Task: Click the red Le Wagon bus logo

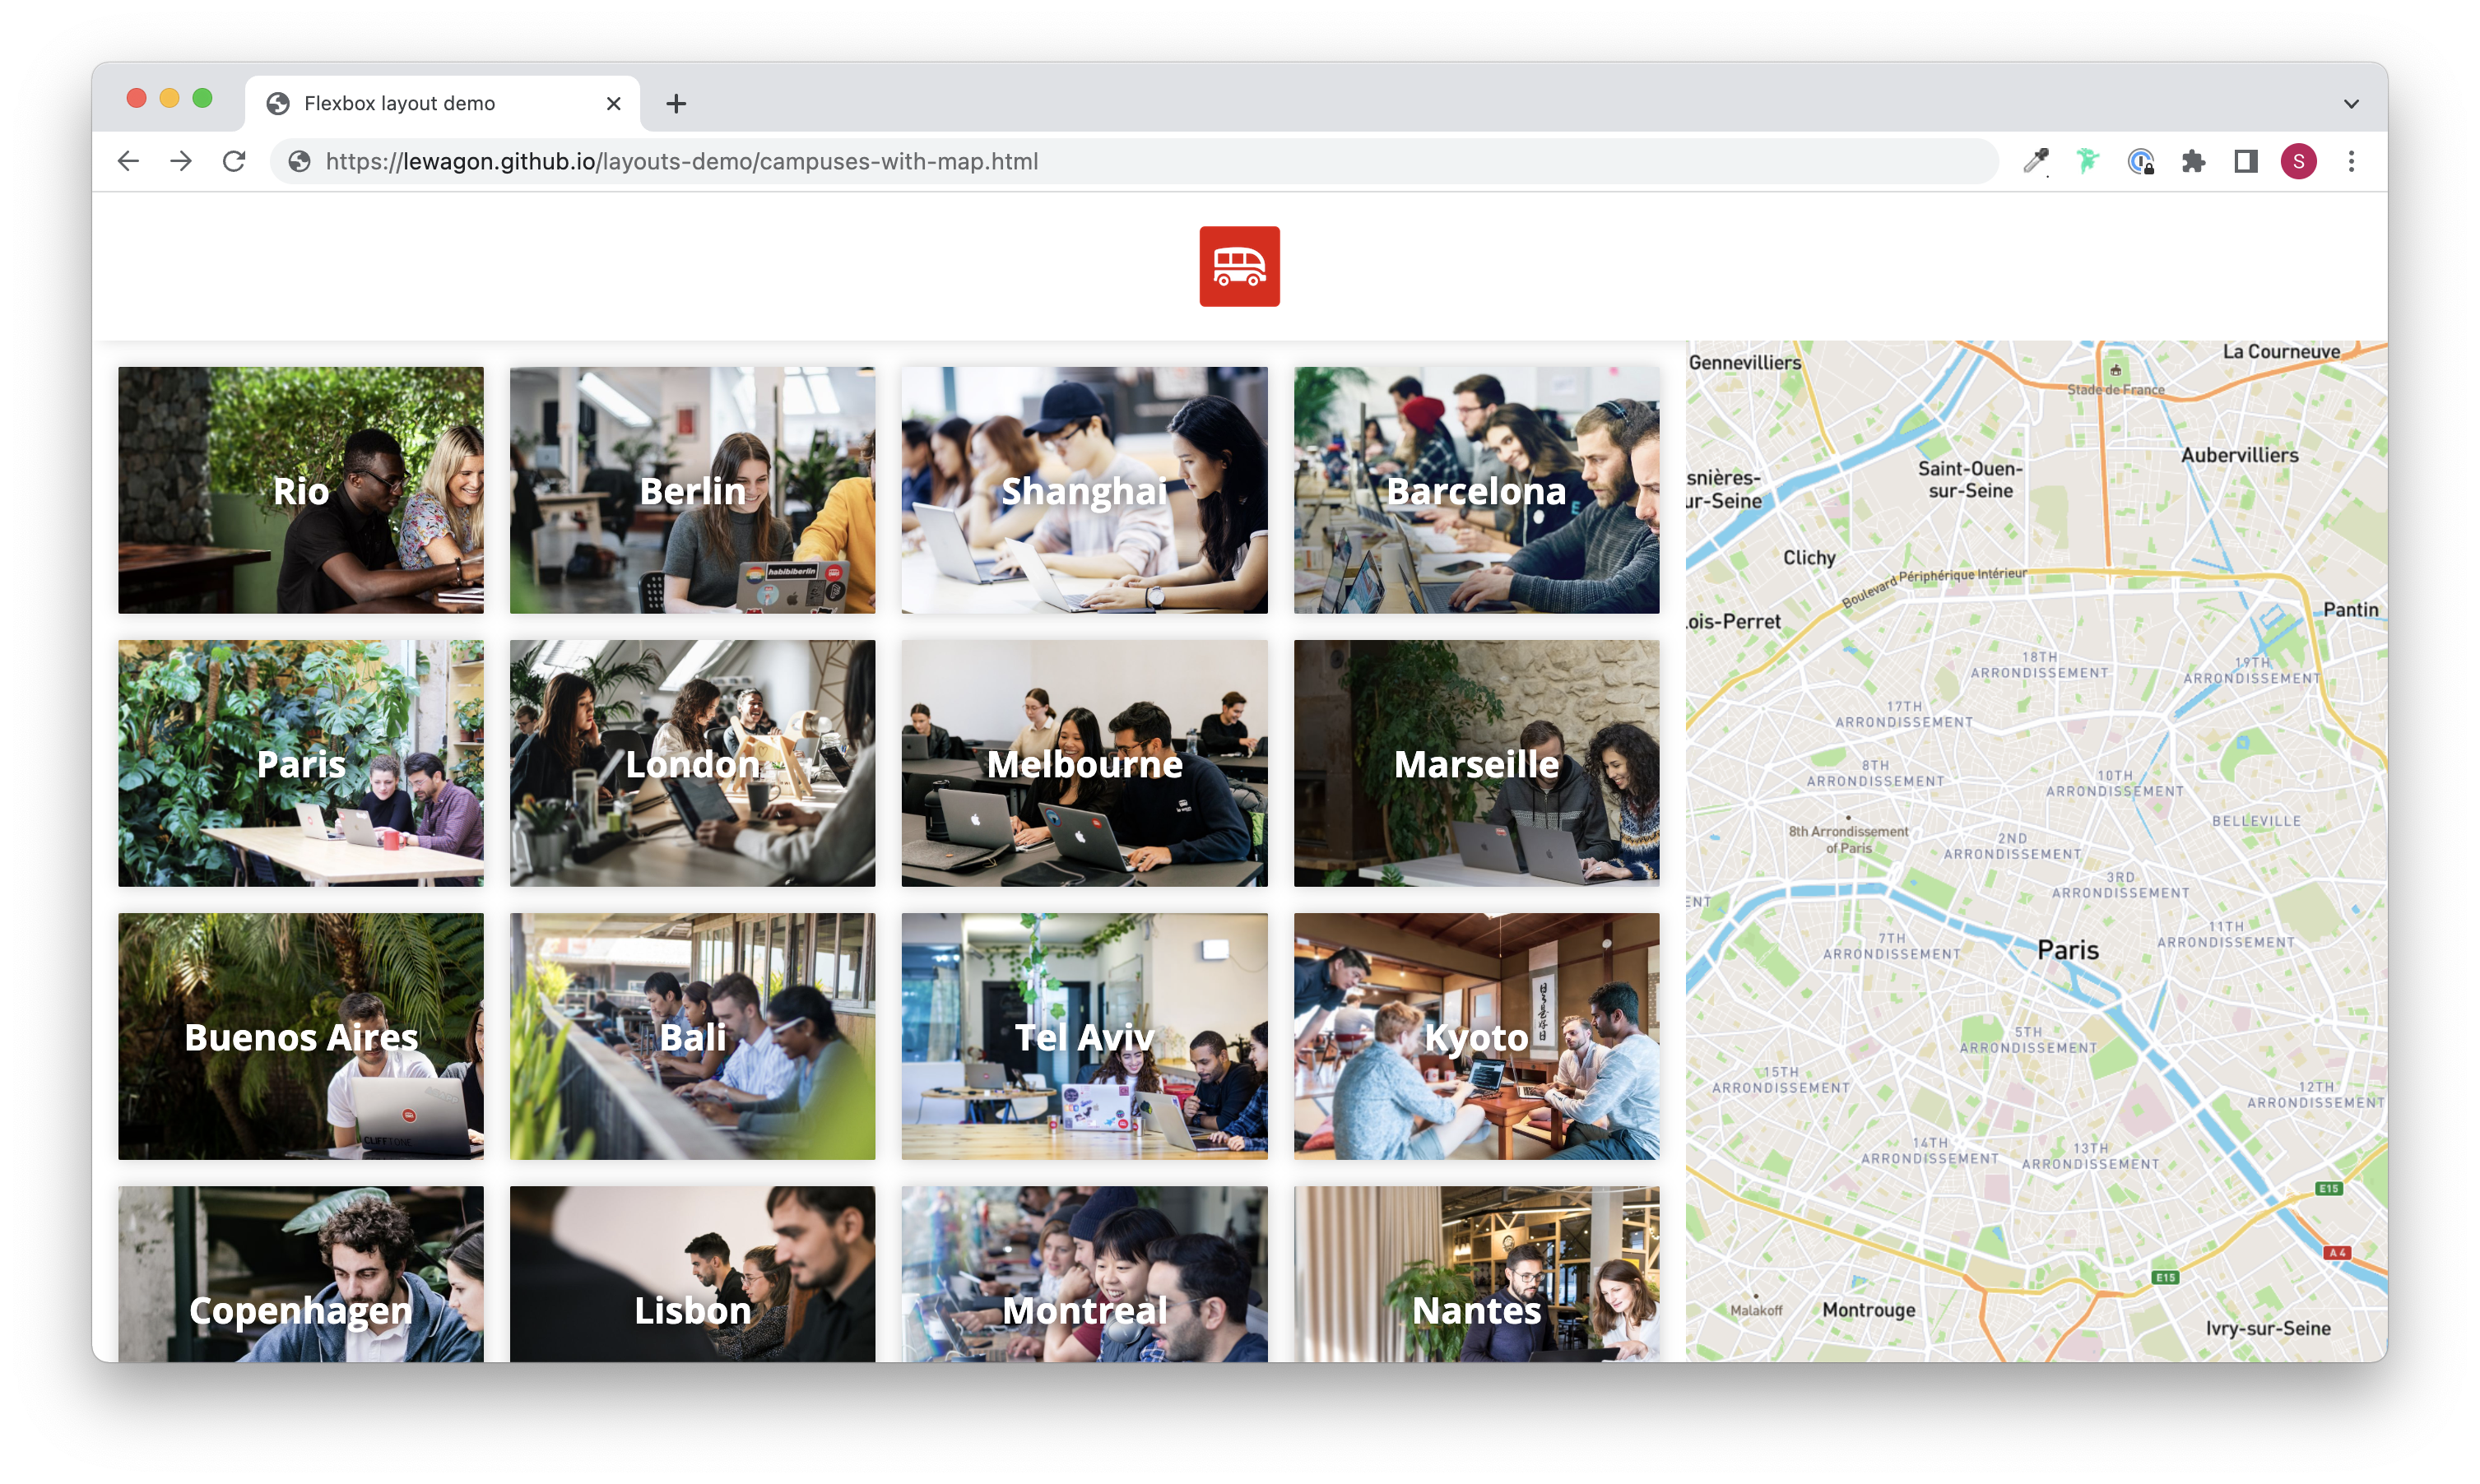Action: [1239, 266]
